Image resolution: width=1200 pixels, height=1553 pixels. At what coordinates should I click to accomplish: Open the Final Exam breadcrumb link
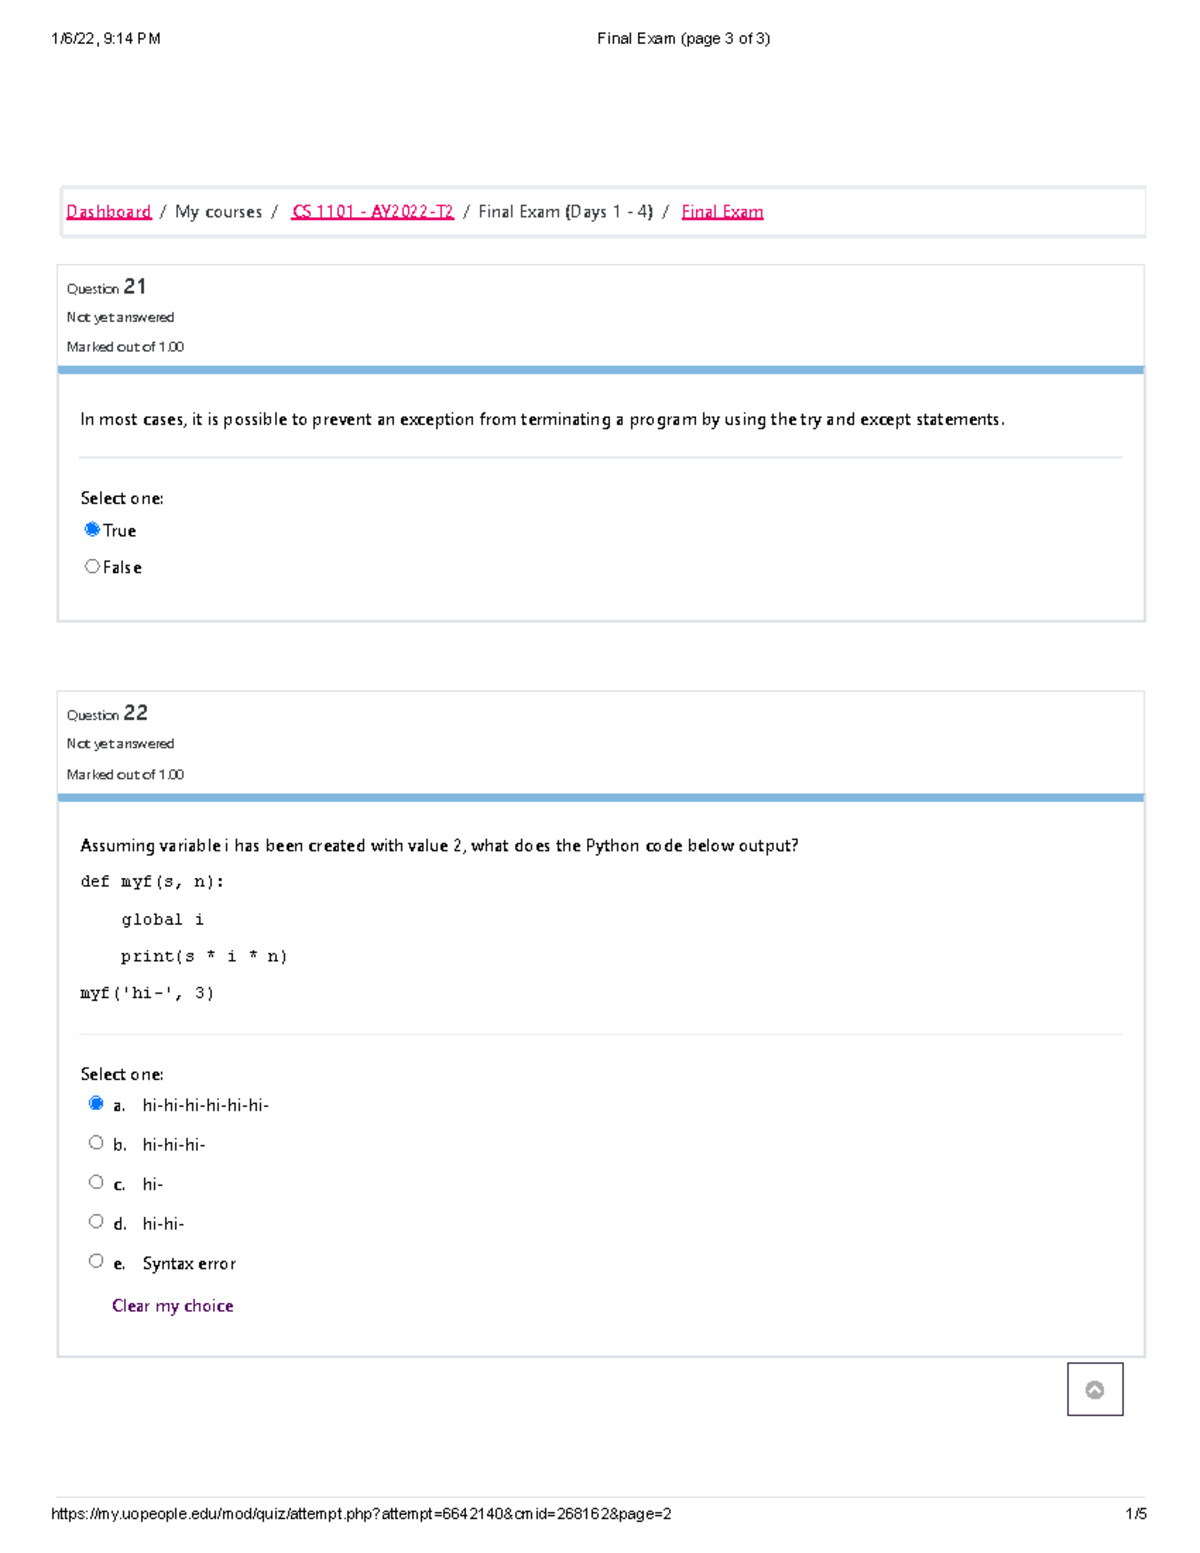coord(721,211)
